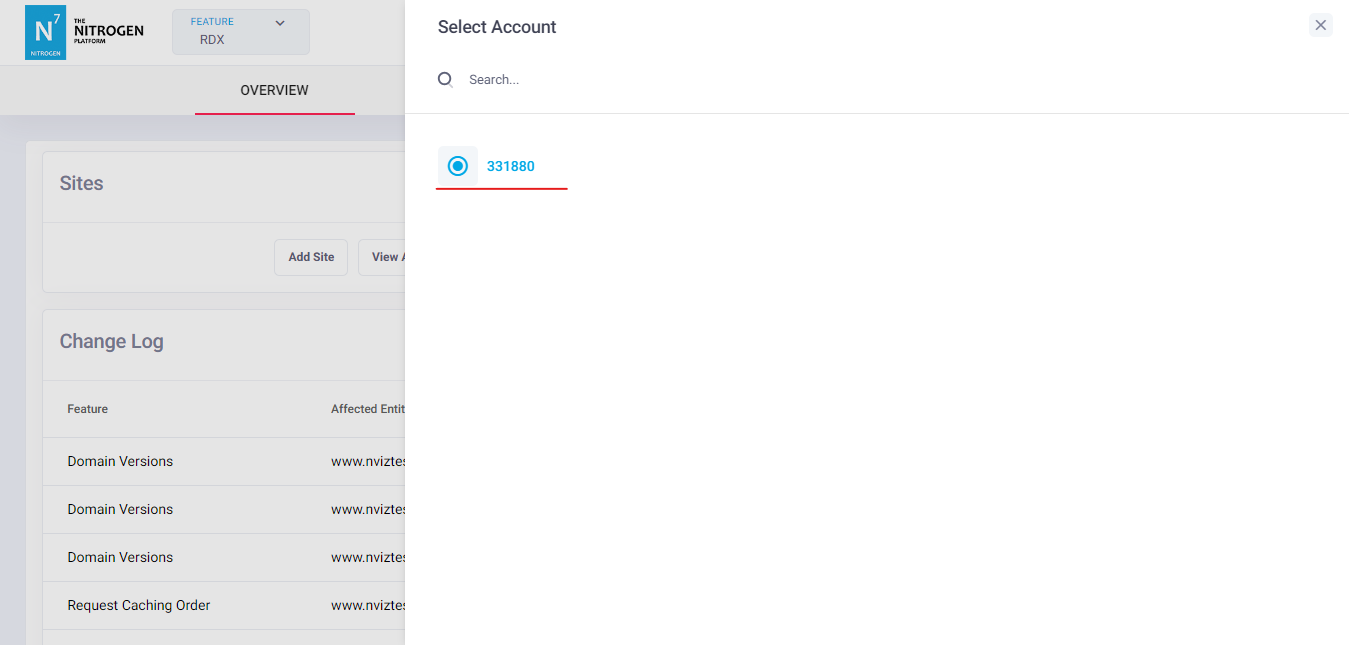Viewport: 1349px width, 645px height.
Task: Click the Change Log section heading
Action: (111, 341)
